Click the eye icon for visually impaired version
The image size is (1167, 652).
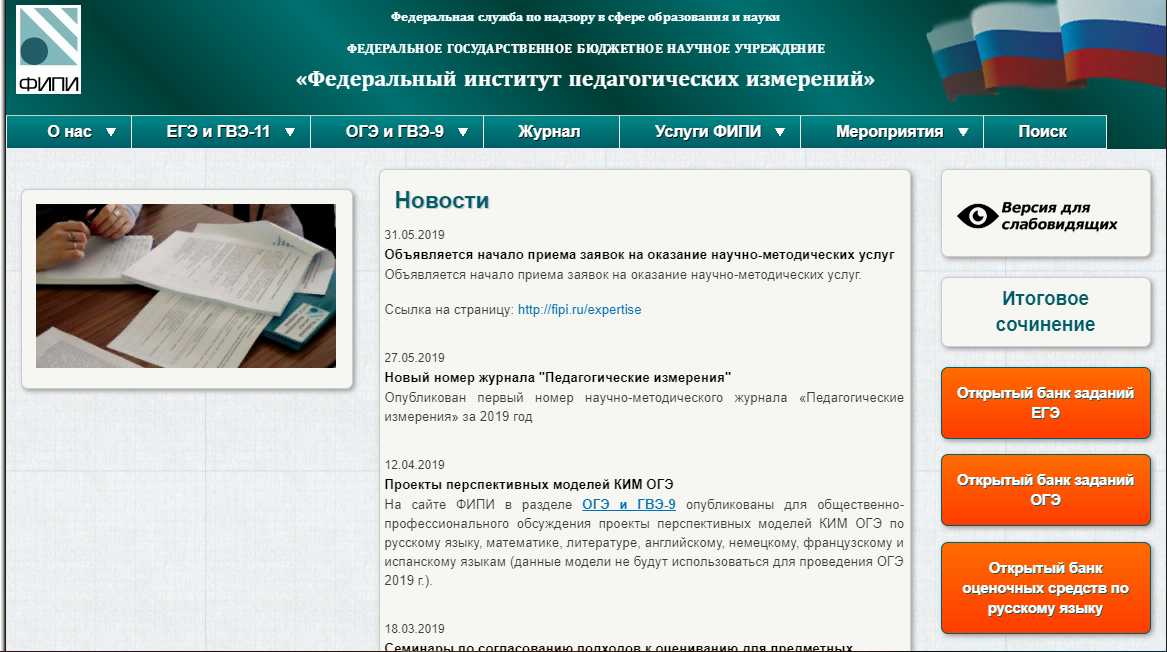(976, 216)
